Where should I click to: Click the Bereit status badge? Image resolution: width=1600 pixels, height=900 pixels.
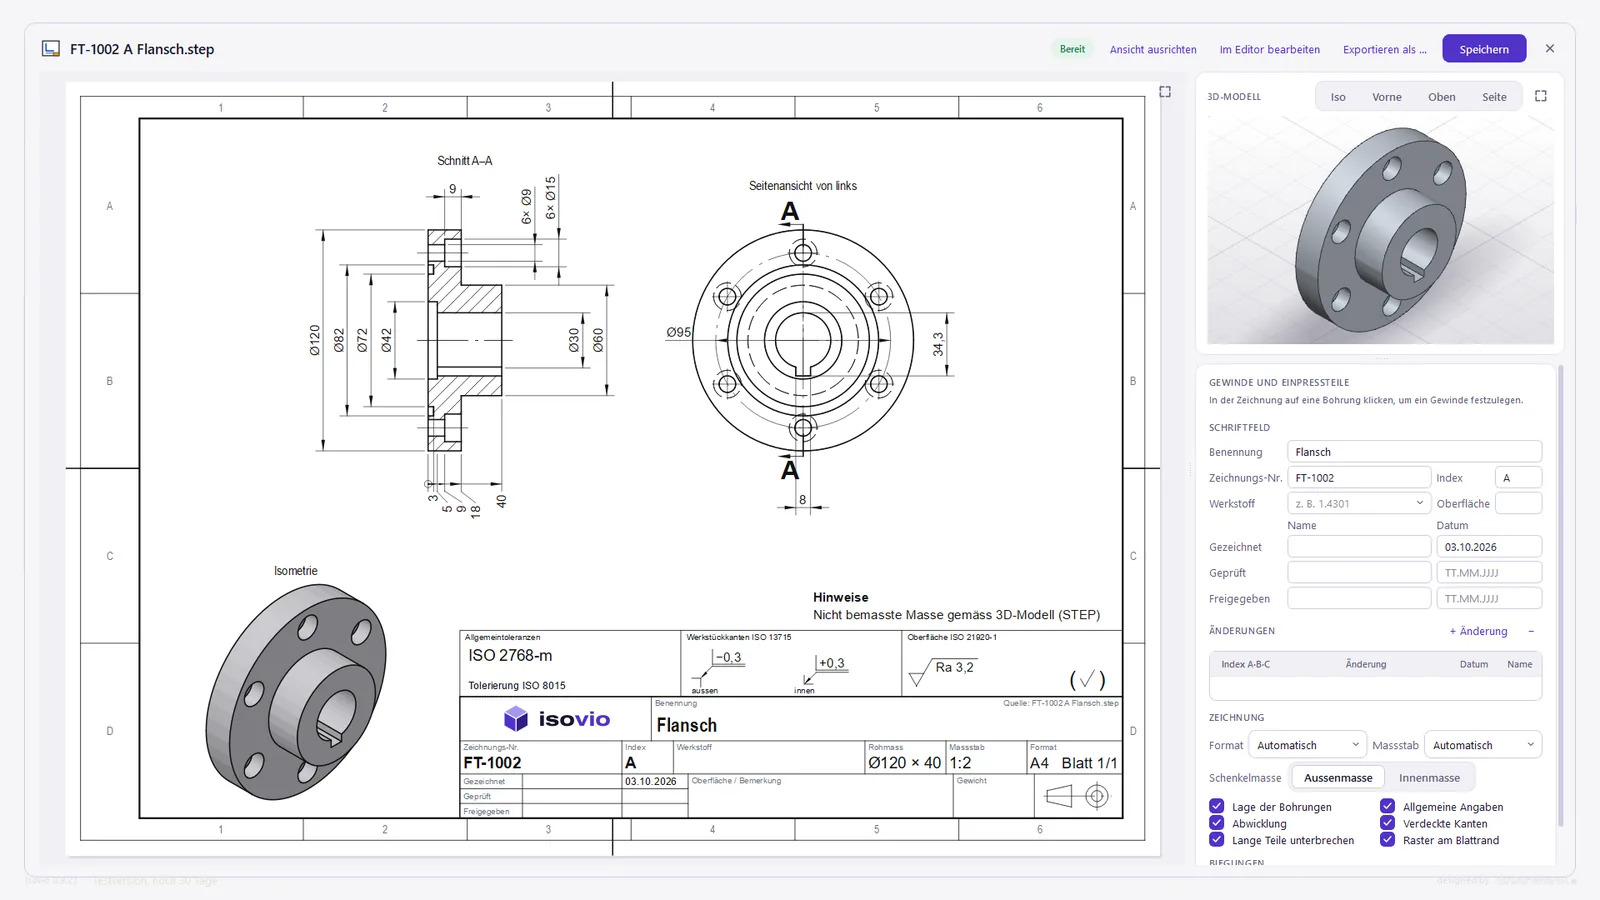[1072, 49]
